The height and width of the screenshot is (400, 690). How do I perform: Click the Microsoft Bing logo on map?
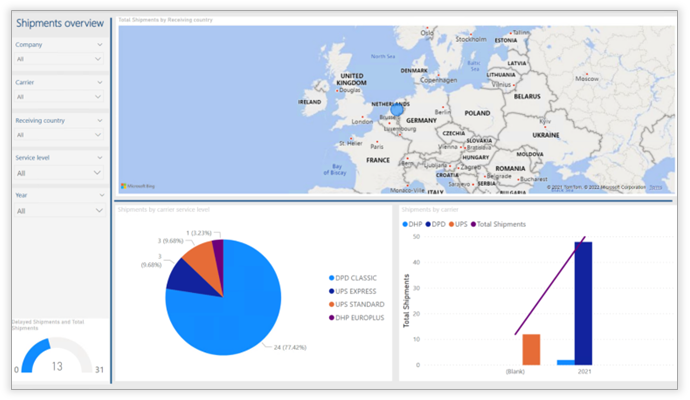pyautogui.click(x=138, y=186)
